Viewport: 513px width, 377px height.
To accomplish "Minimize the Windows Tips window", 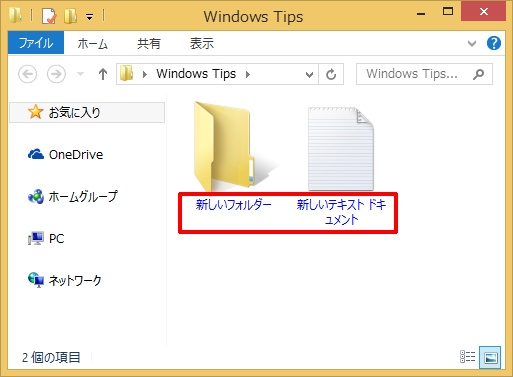I will pos(421,14).
